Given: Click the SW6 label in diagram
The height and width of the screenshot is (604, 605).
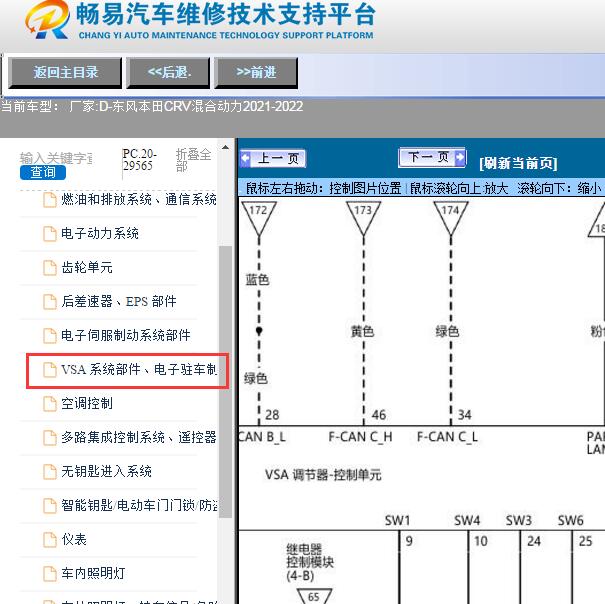Looking at the screenshot, I should pyautogui.click(x=570, y=521).
